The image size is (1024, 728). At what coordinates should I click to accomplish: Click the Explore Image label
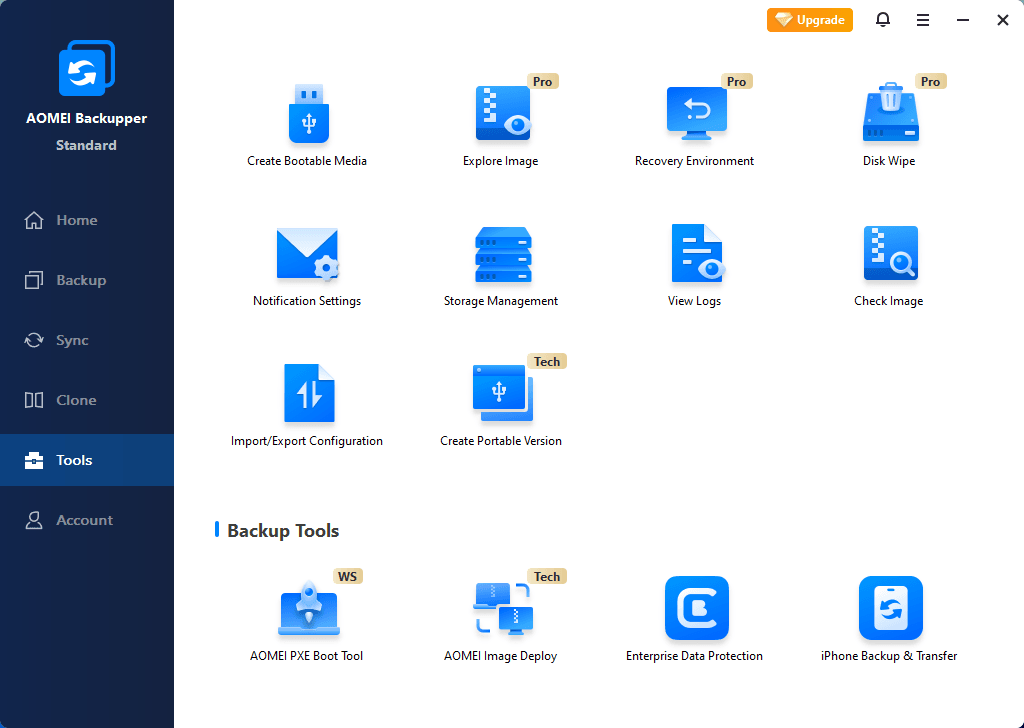pos(501,161)
